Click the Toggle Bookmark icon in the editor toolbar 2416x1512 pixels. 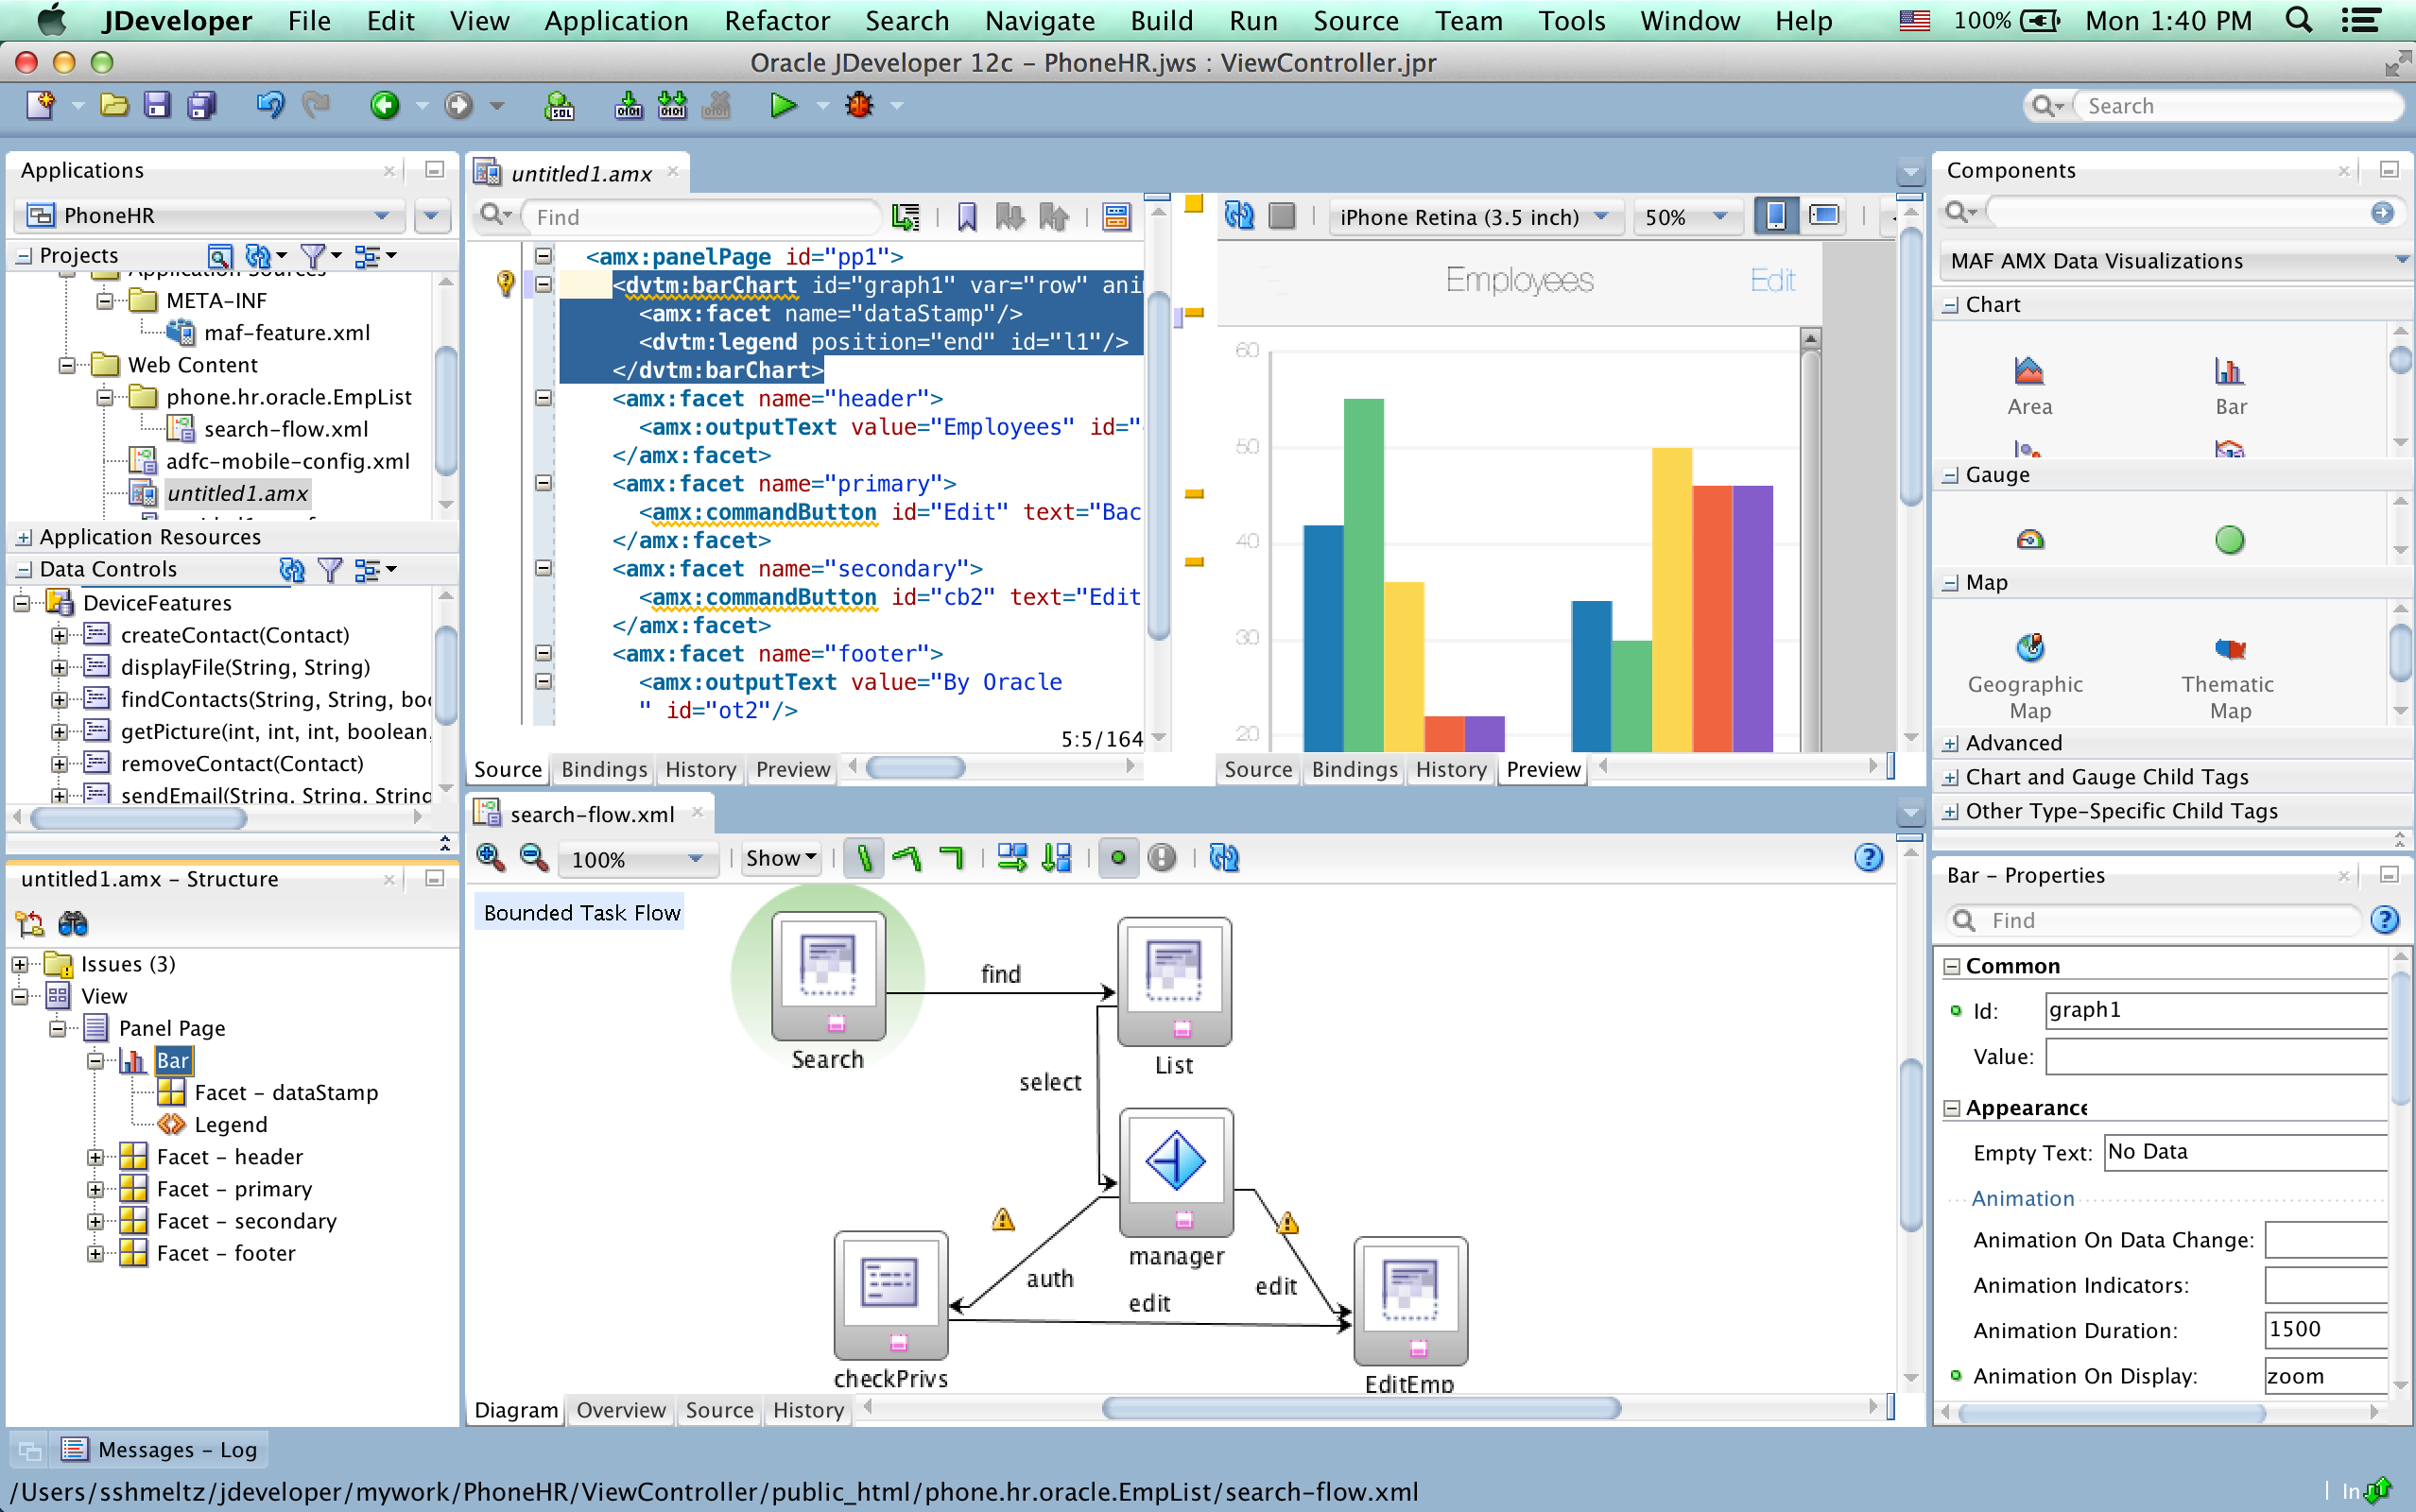point(967,217)
